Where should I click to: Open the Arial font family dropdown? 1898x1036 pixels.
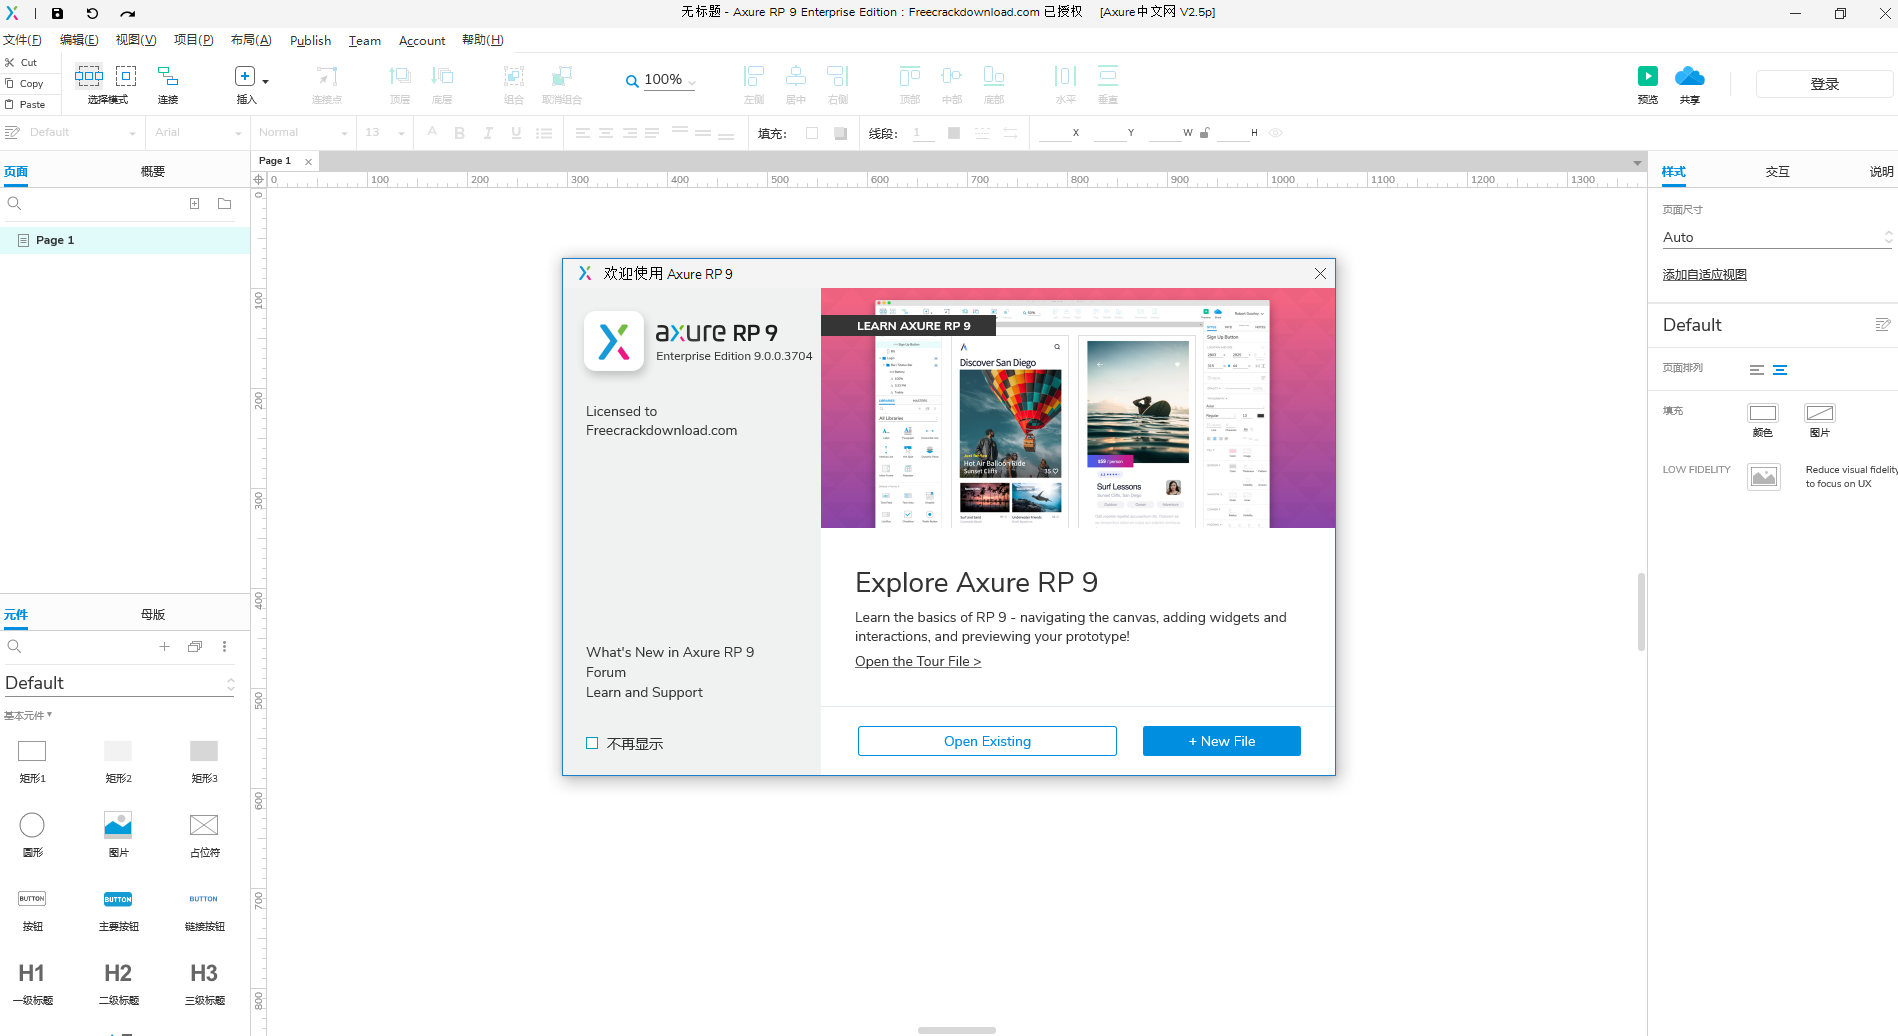(196, 132)
